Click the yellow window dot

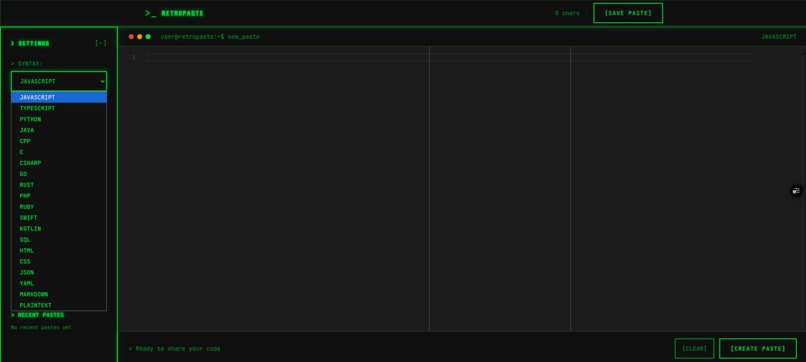[x=139, y=37]
